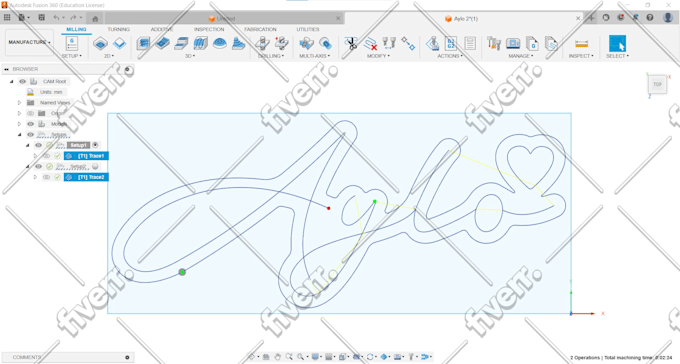The height and width of the screenshot is (364, 680).
Task: Open the user profile avatar
Action: pos(668,18)
